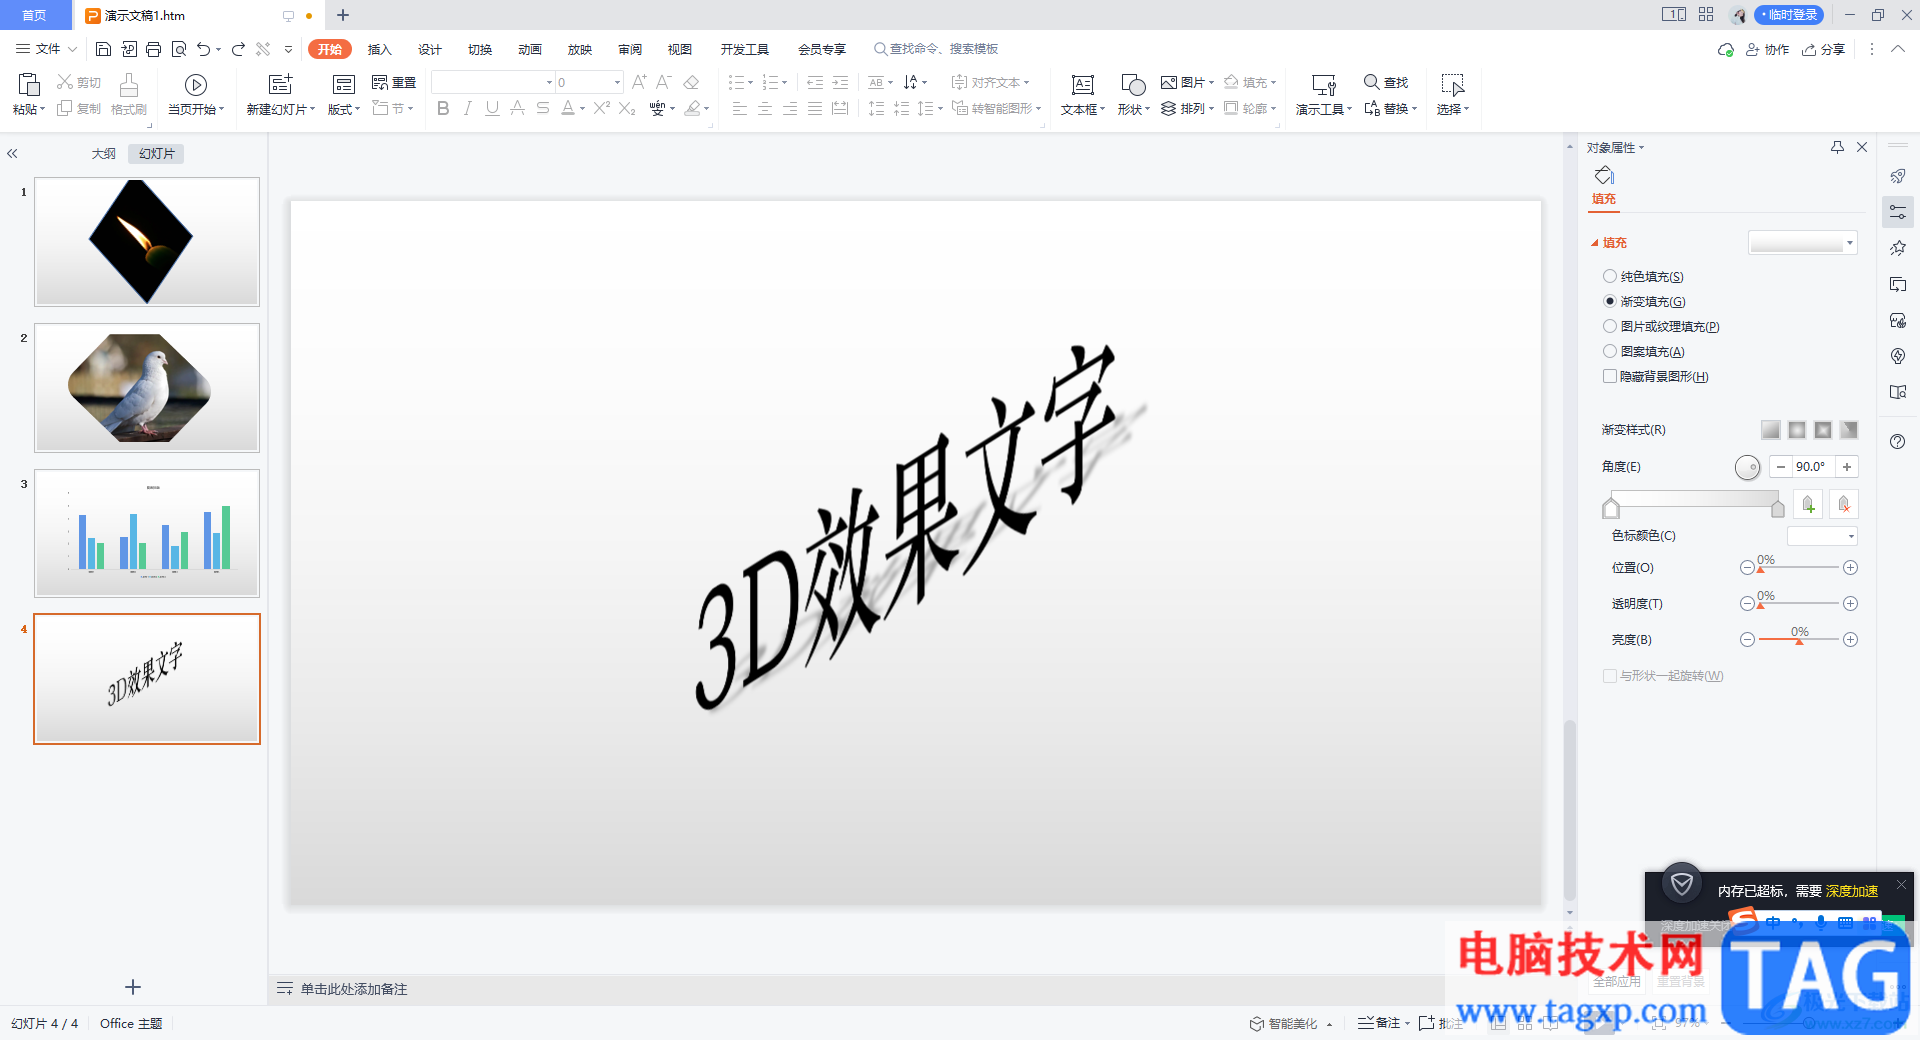Open the font name dropdown
This screenshot has height=1040, width=1920.
[x=549, y=82]
